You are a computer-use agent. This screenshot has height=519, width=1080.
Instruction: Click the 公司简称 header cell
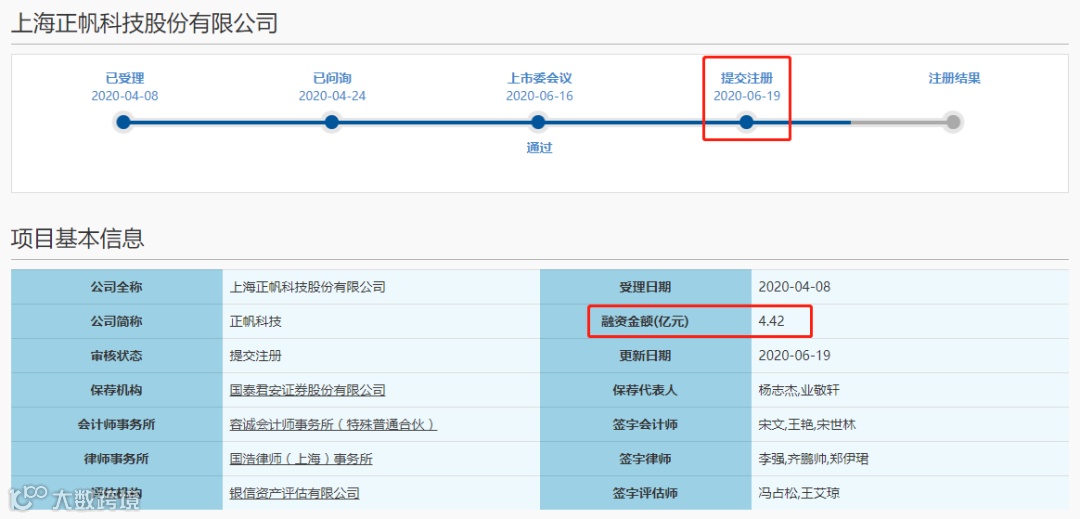tap(116, 321)
